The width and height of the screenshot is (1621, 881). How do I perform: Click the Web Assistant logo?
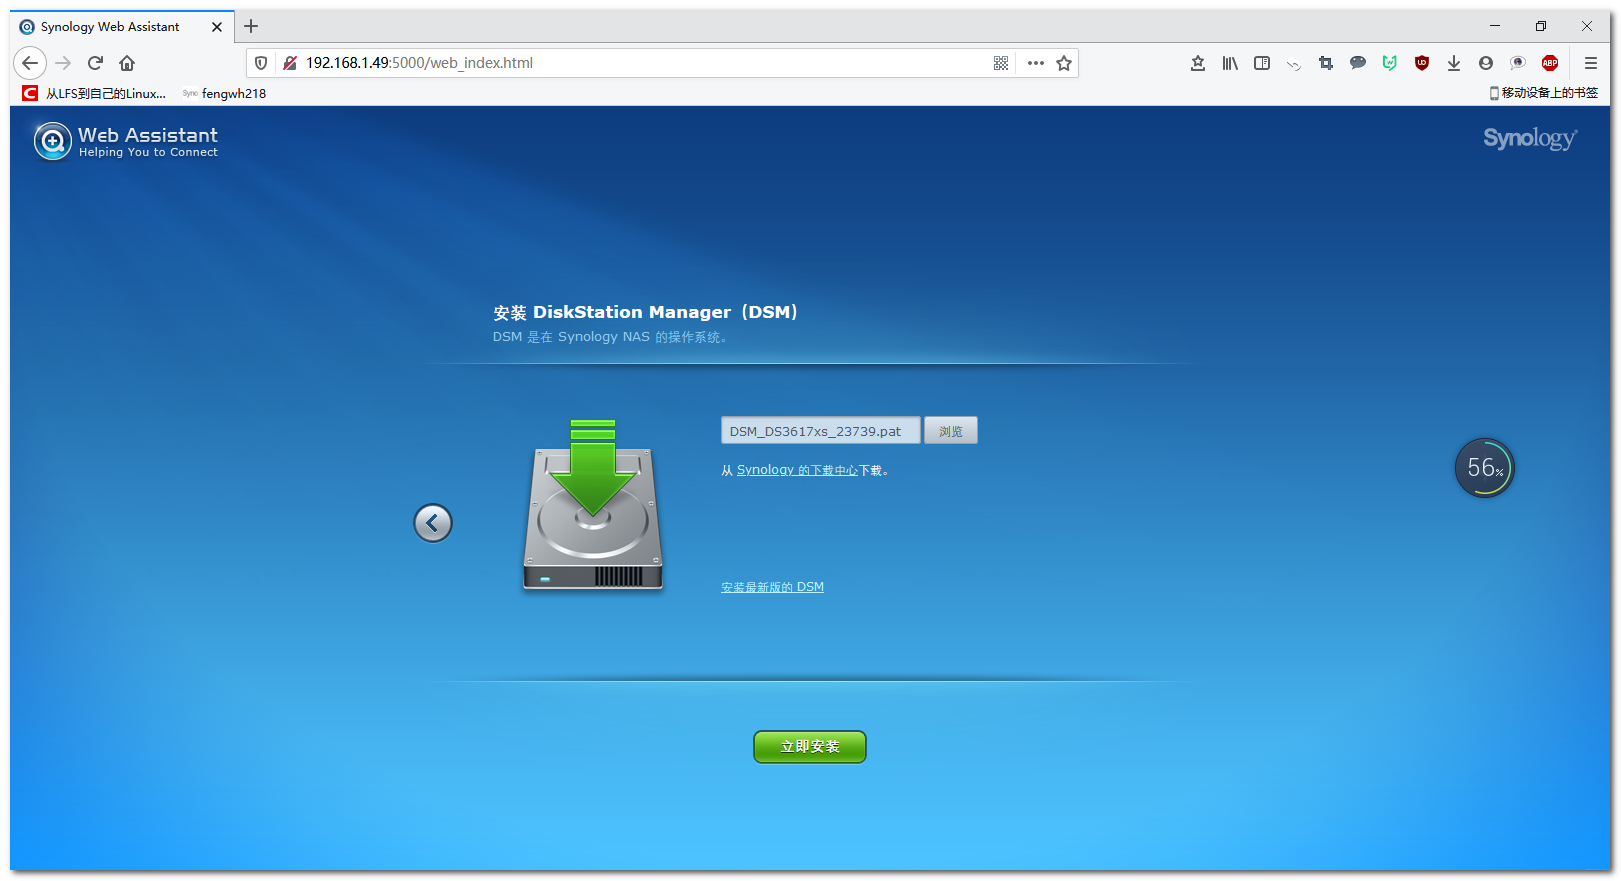[126, 141]
